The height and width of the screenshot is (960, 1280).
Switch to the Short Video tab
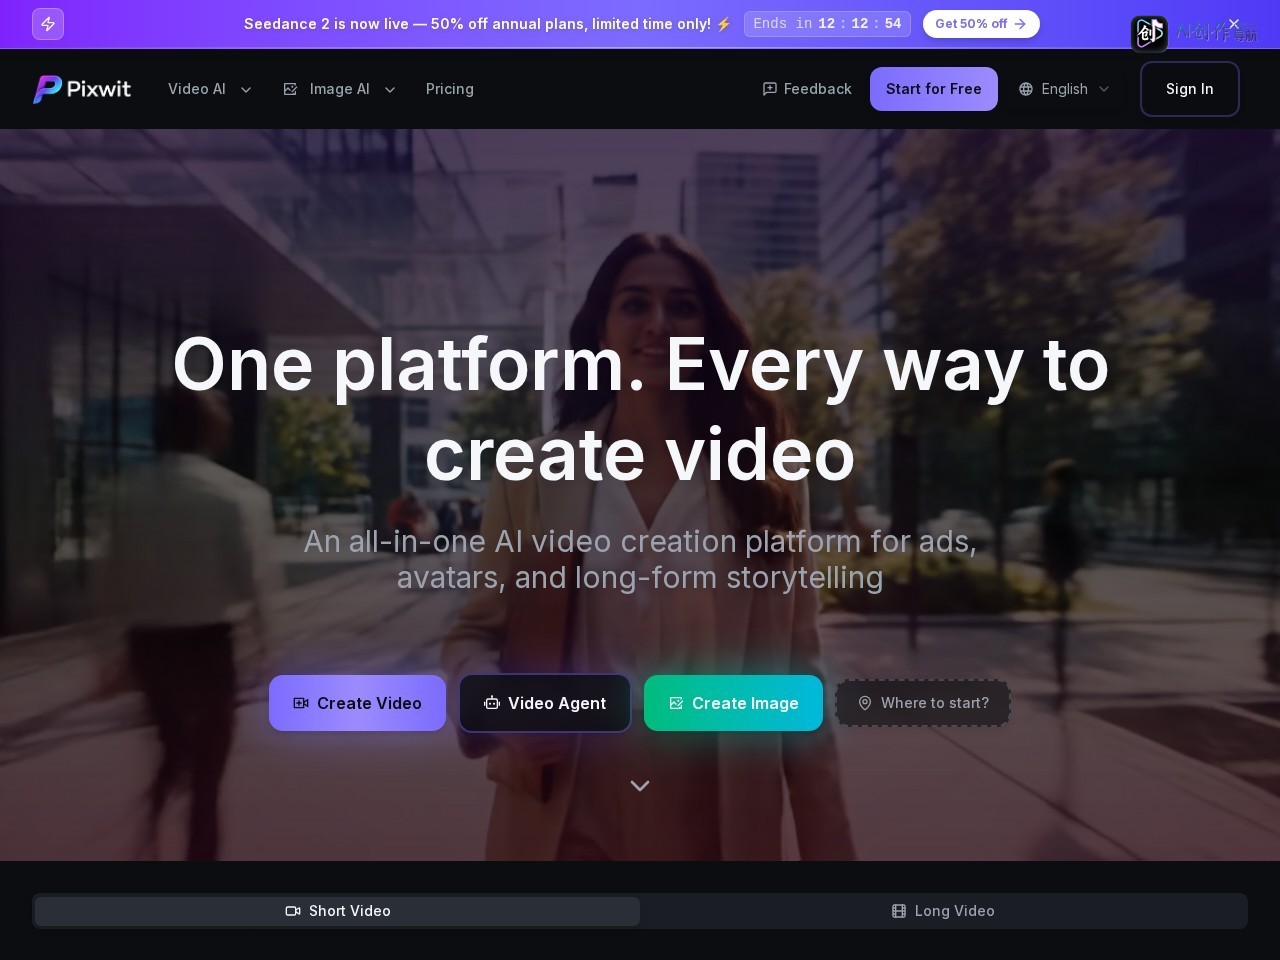338,911
